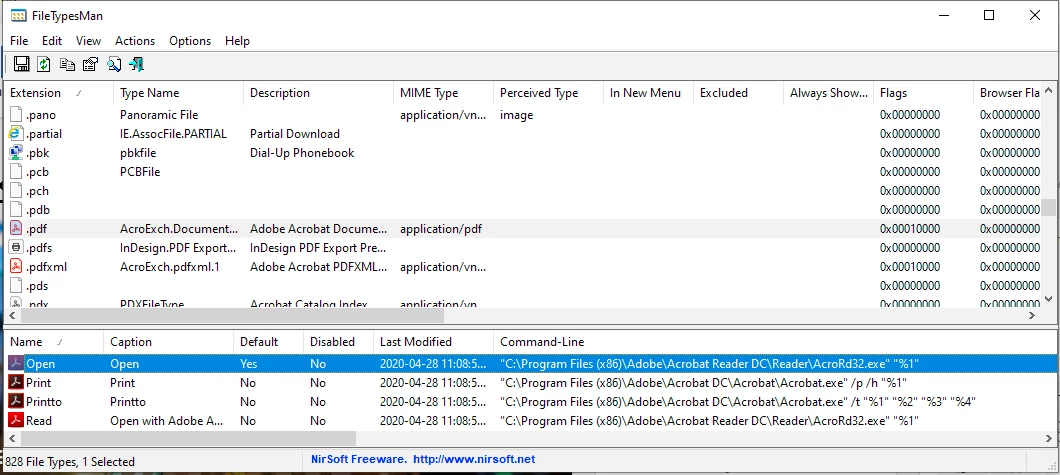The width and height of the screenshot is (1060, 475).
Task: Sort actions by the Caption column header
Action: (x=168, y=342)
